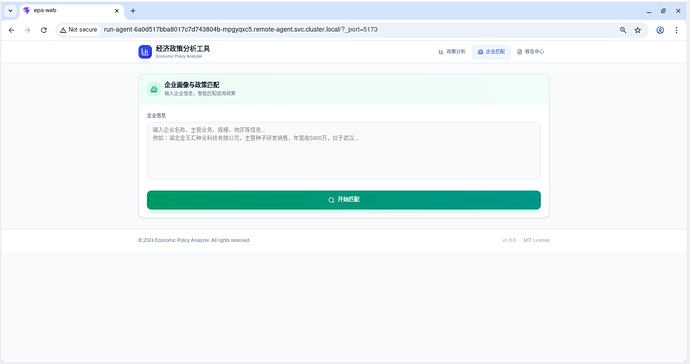Open the zoom magnifier icon in address bar
This screenshot has height=364, width=690.
623,30
